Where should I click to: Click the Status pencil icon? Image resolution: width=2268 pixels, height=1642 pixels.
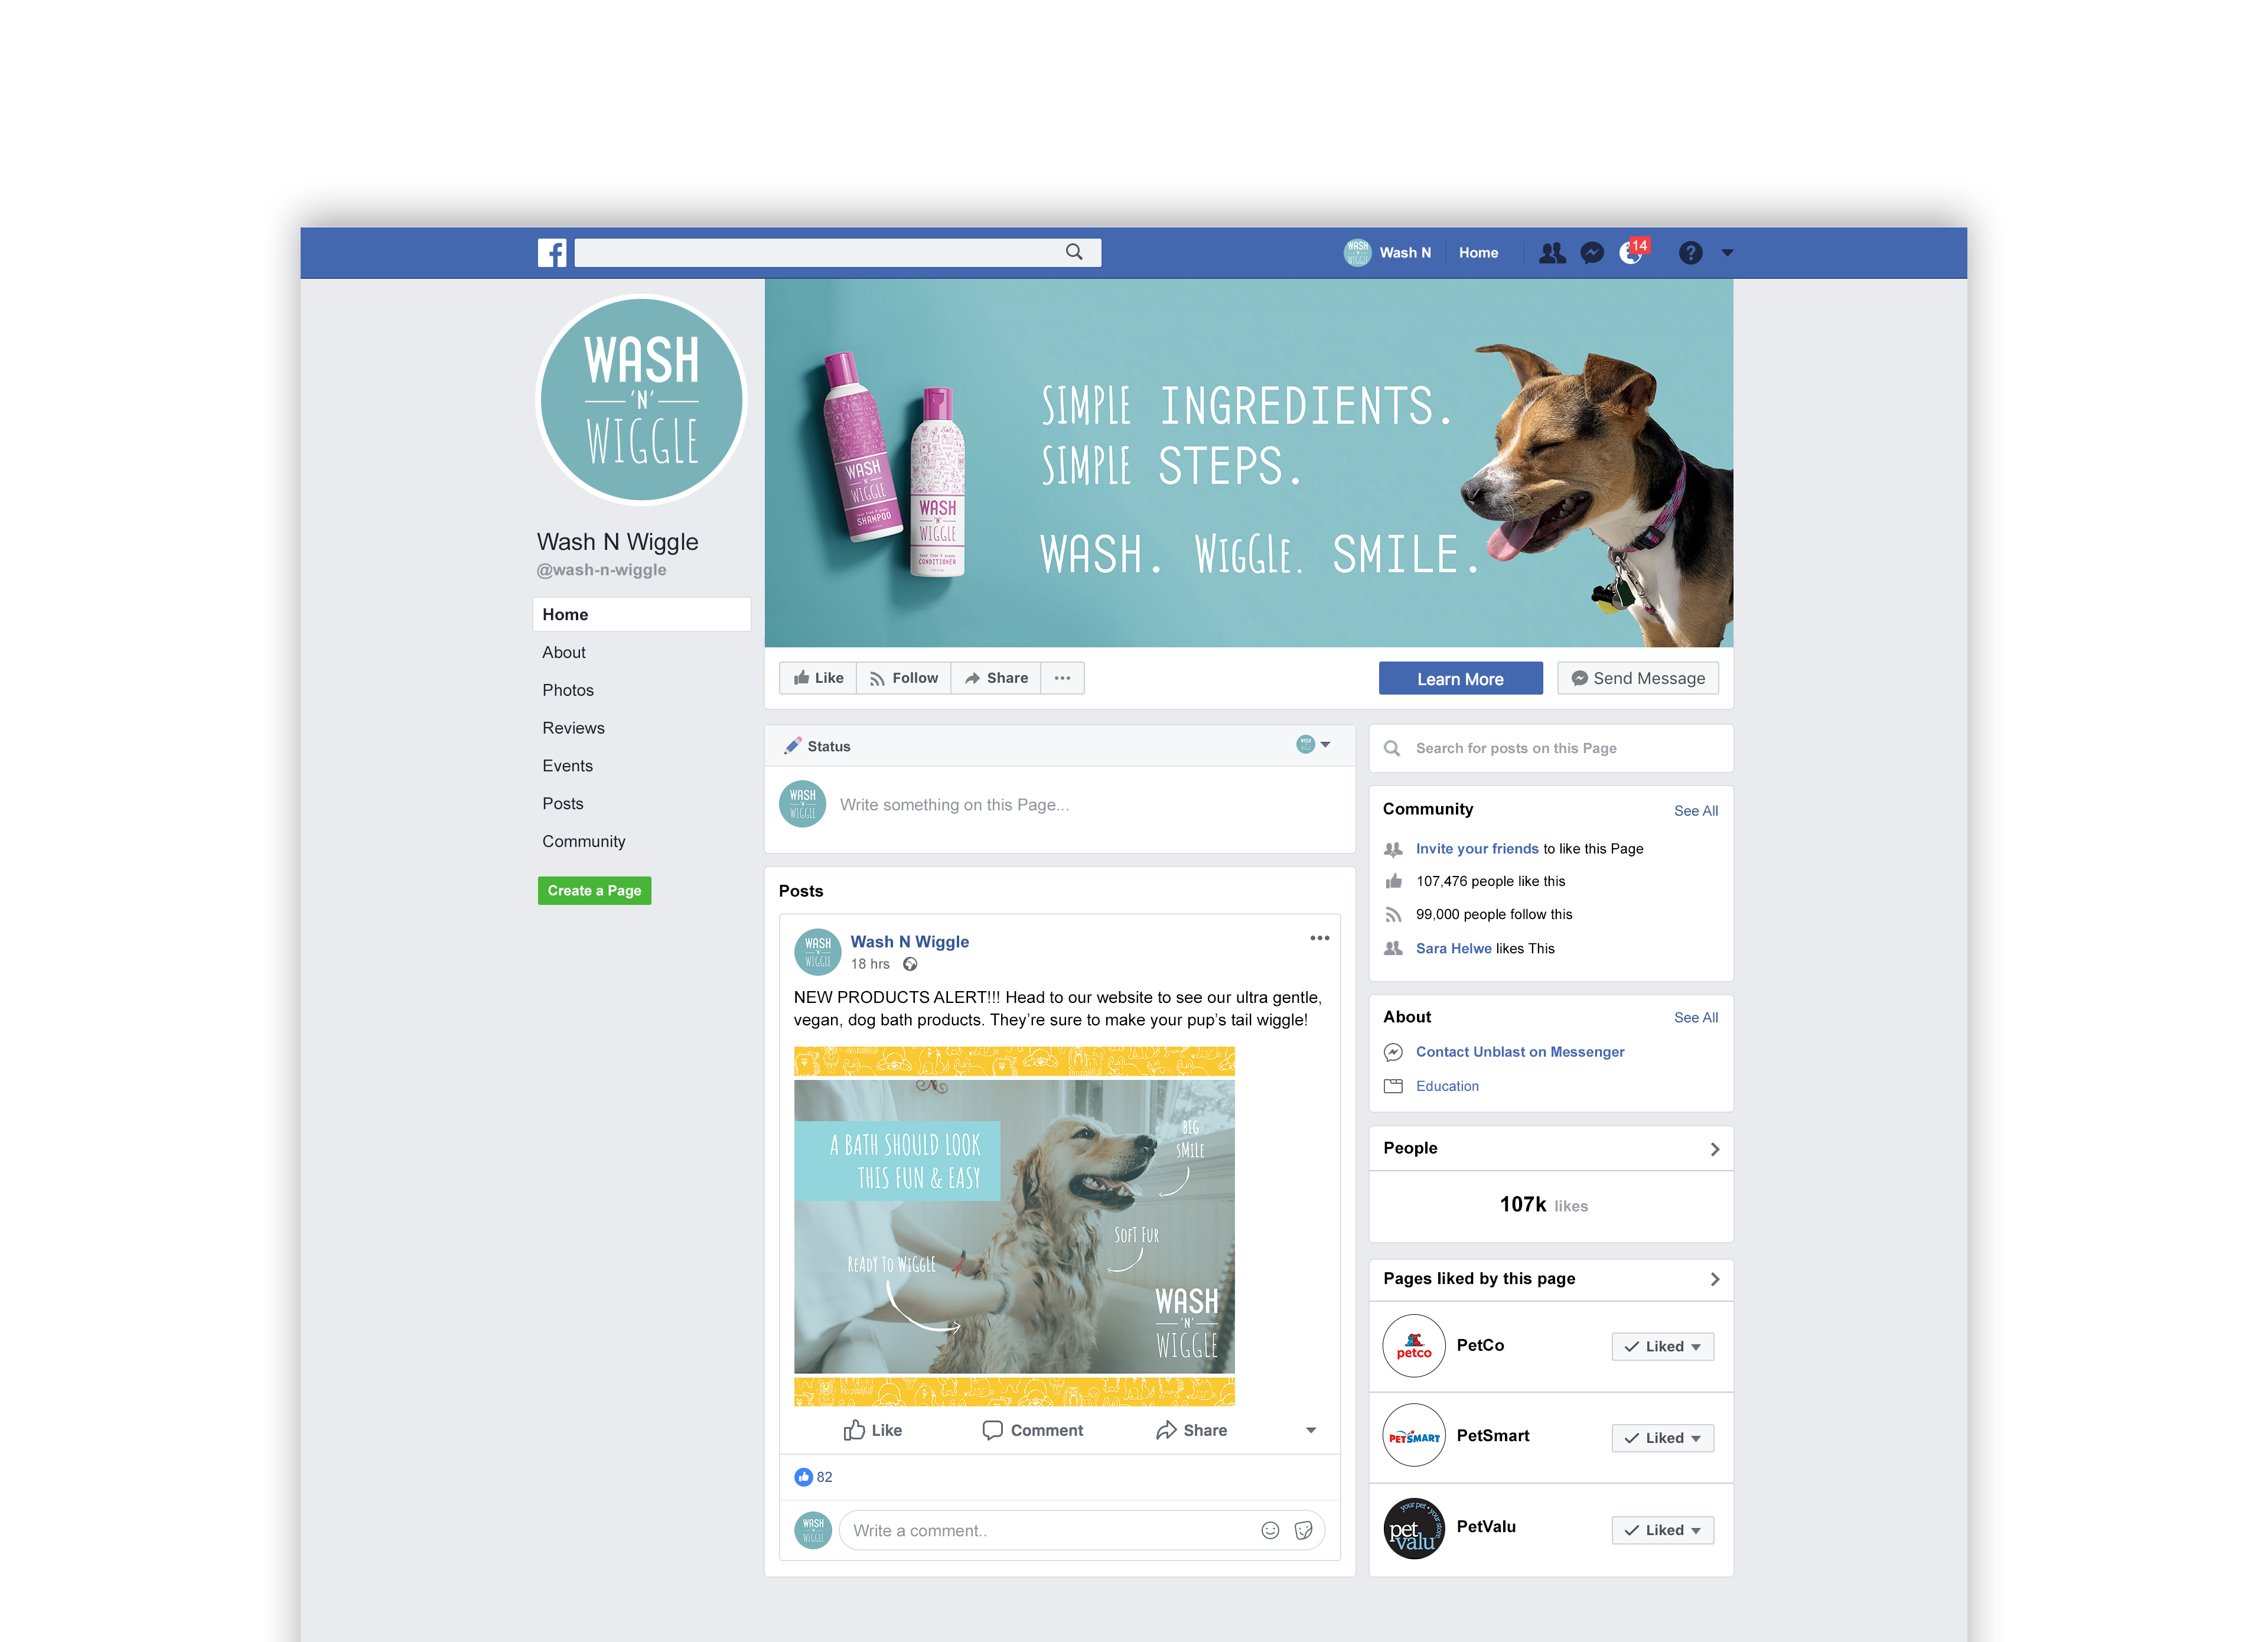point(793,746)
